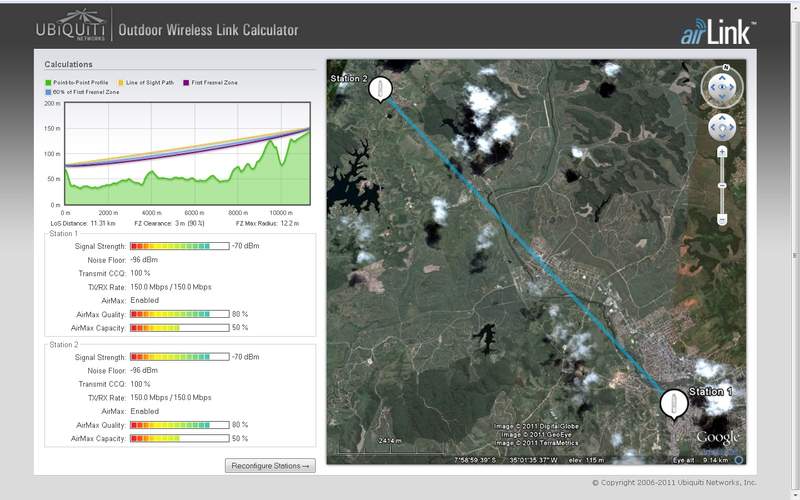This screenshot has width=800, height=500.
Task: Rotate view right with look joystick arrow
Action: coord(732,87)
